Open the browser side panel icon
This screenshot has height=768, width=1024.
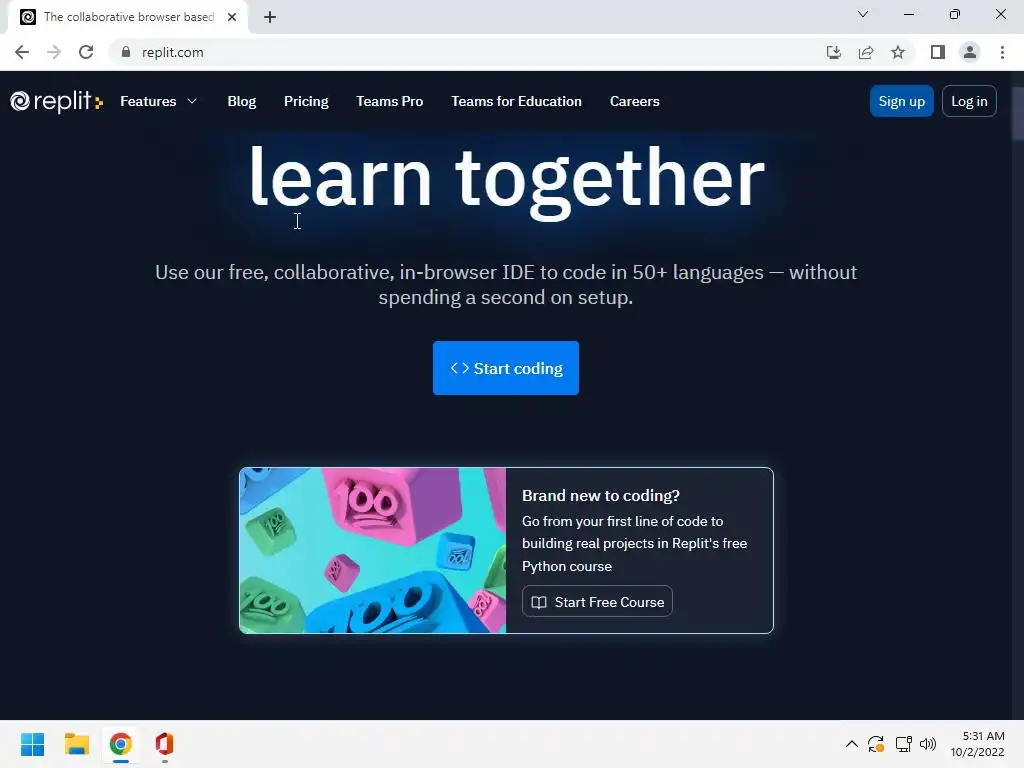pyautogui.click(x=938, y=52)
